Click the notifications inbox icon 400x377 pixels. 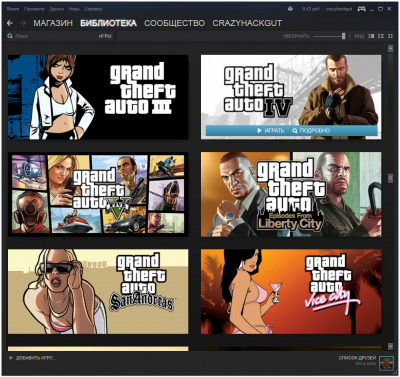290,9
